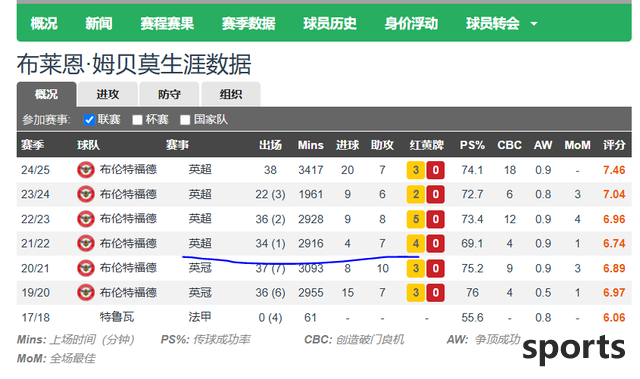Click the 进球 column header

347,145
